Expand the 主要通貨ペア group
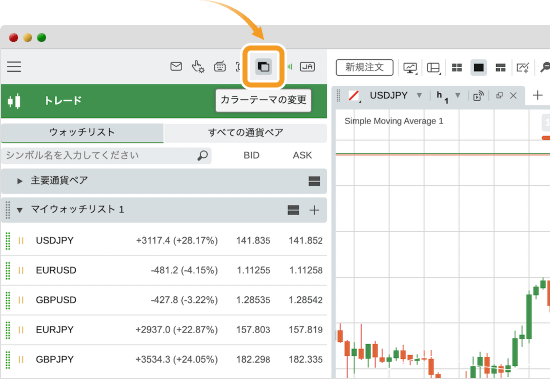This screenshot has height=379, width=550. coord(20,181)
